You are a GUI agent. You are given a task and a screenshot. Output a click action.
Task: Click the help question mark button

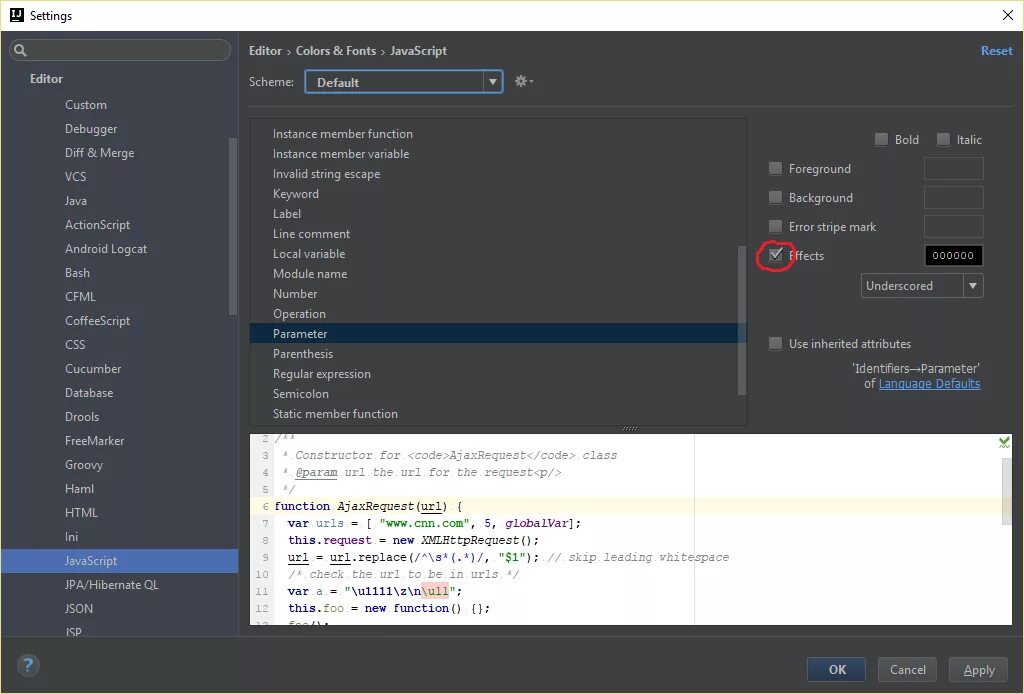click(x=27, y=666)
